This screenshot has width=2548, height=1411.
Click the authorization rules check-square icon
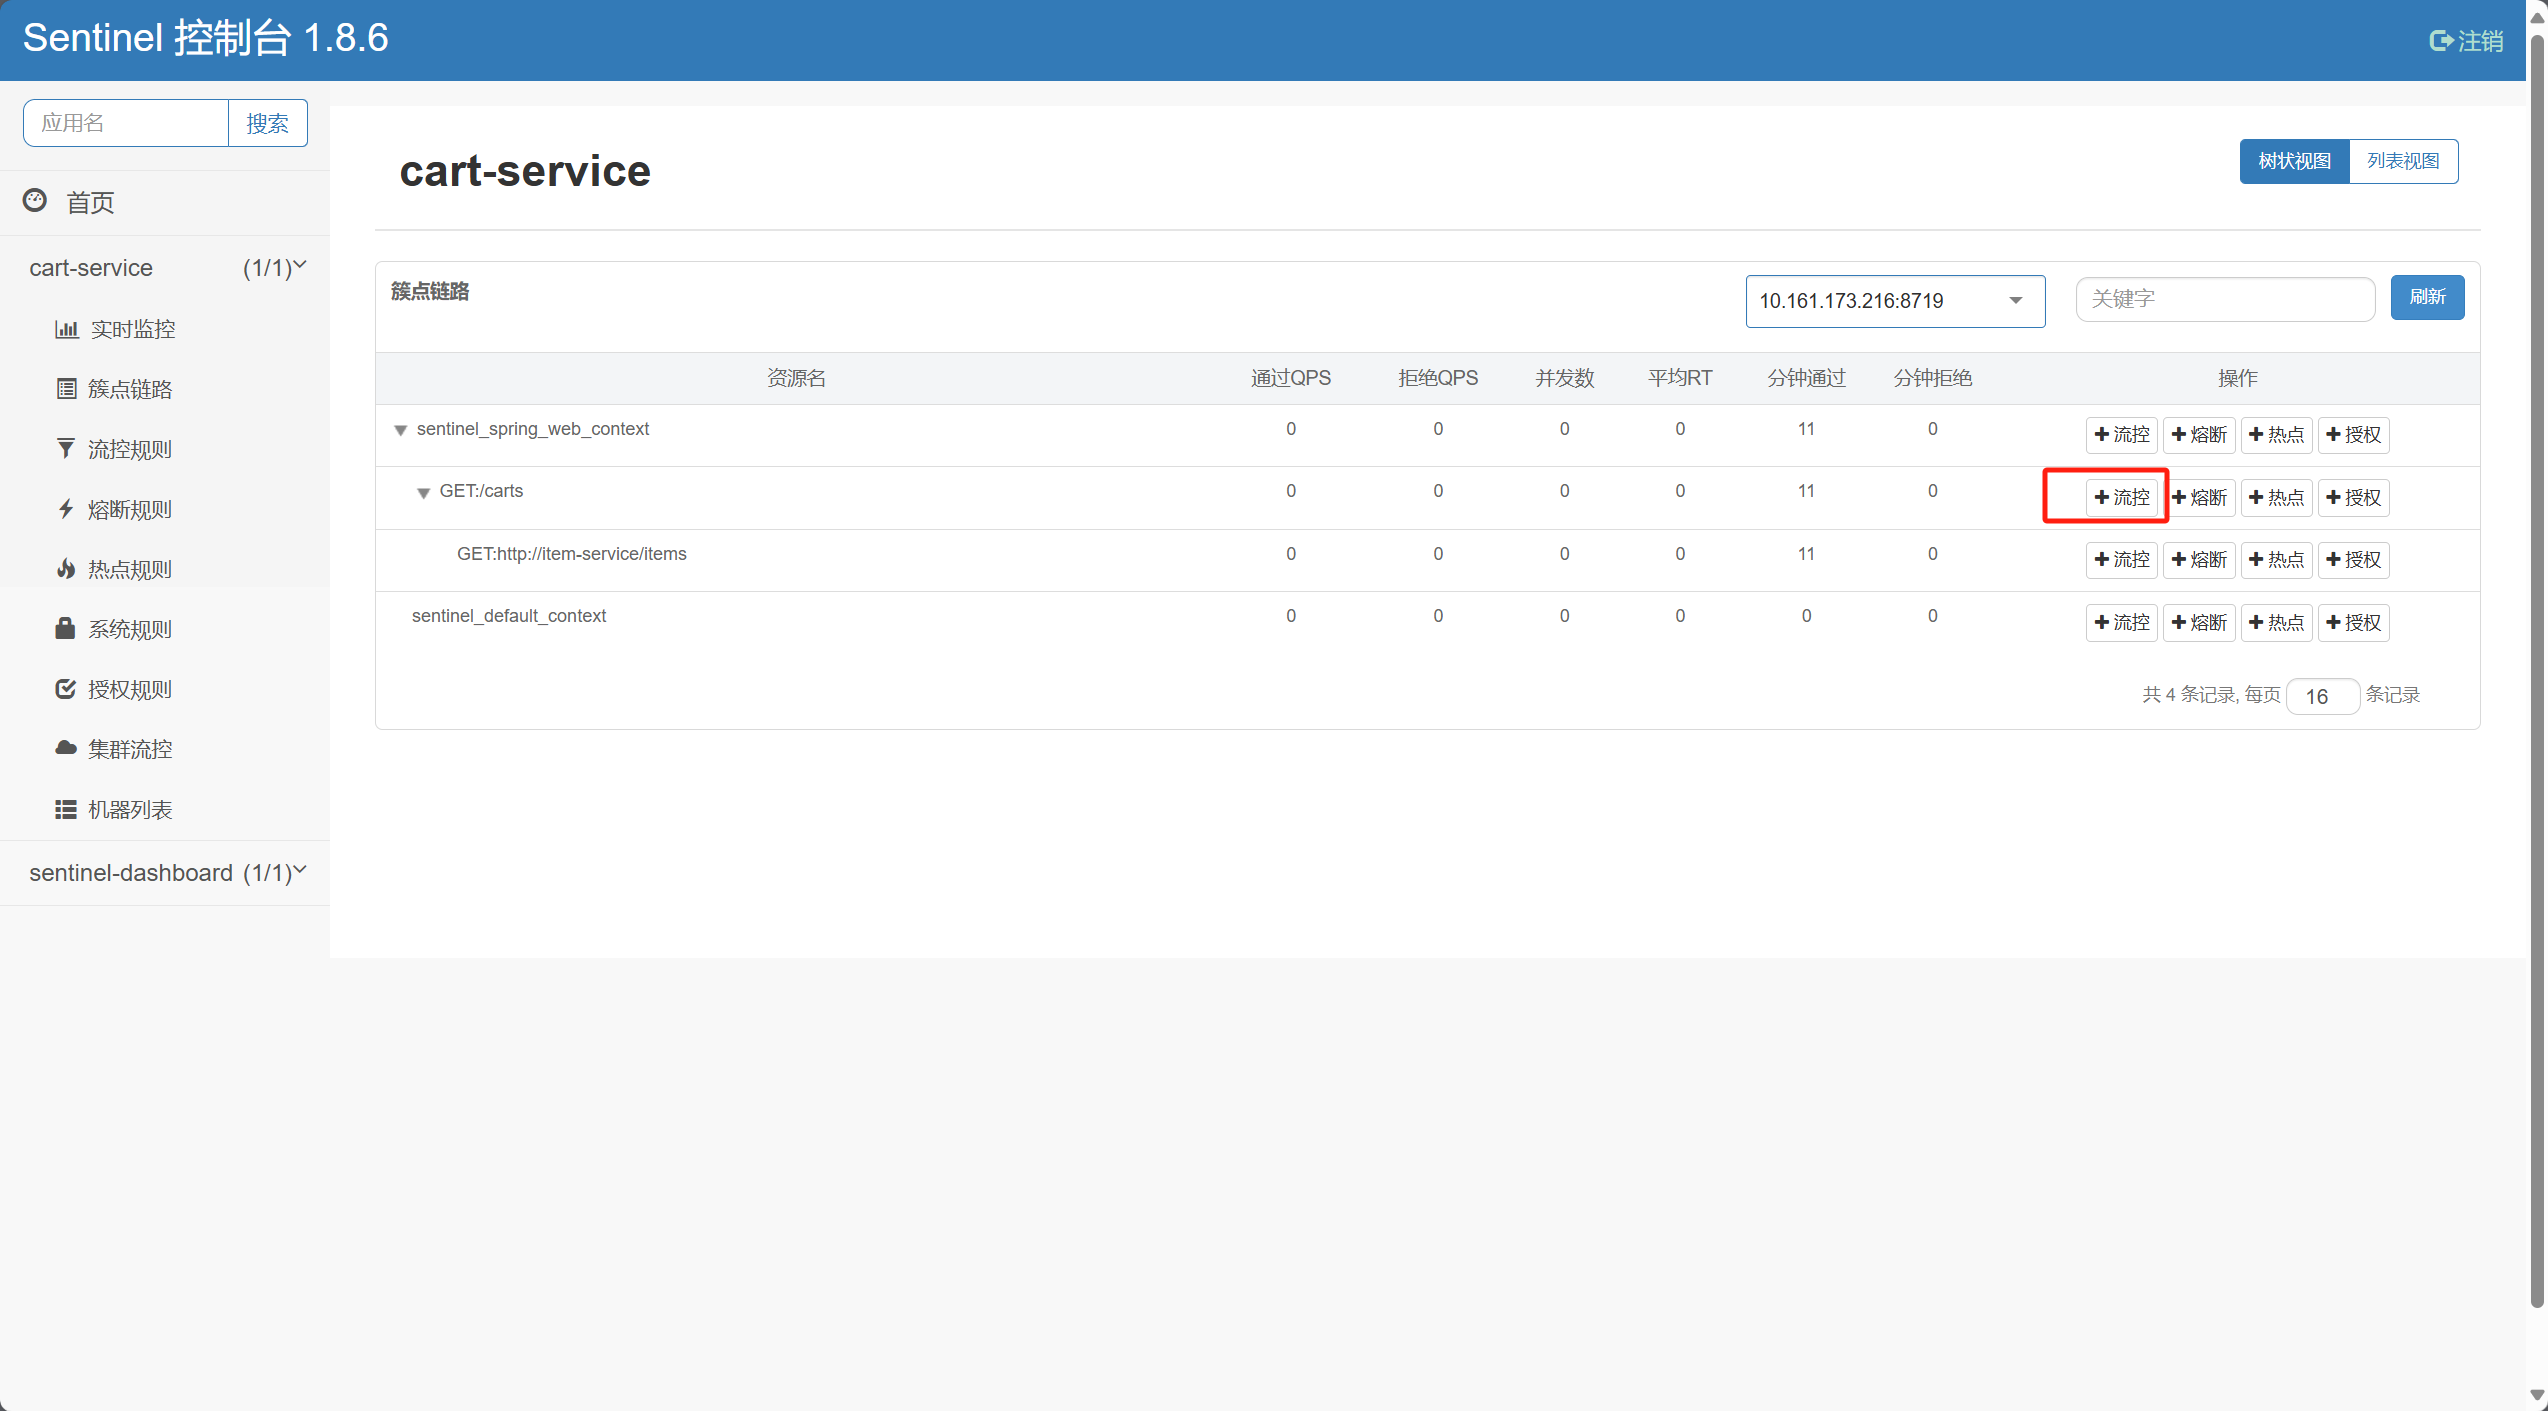point(66,689)
